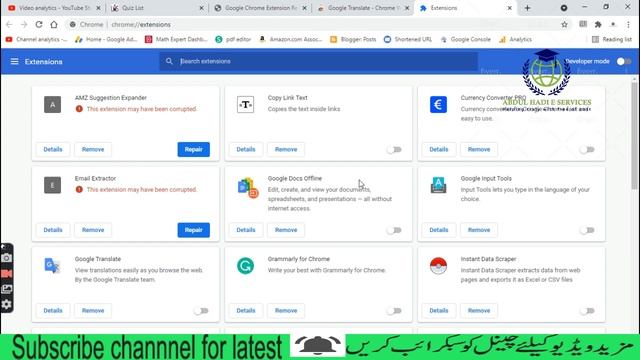Enable the Instant Data Scraper extension

587,311
